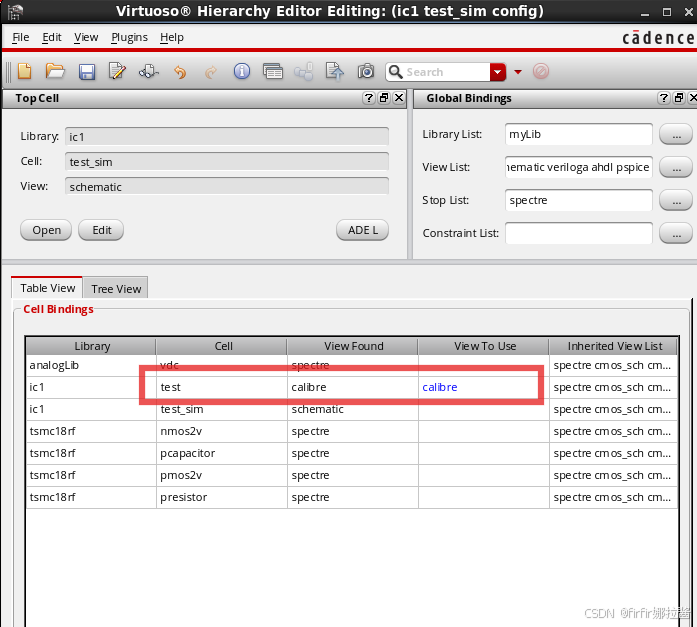Click the camera snapshot icon

[365, 71]
